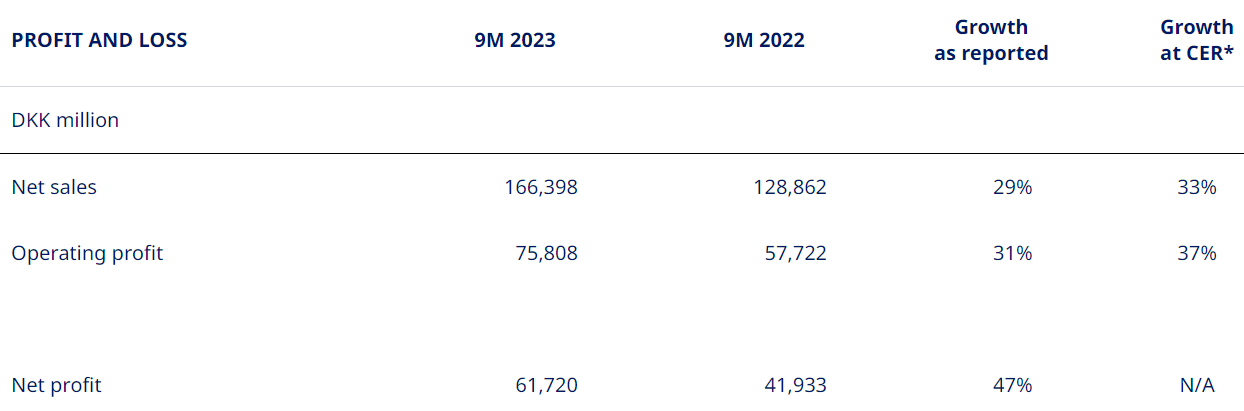Click the 29% reported growth cell

[1013, 187]
